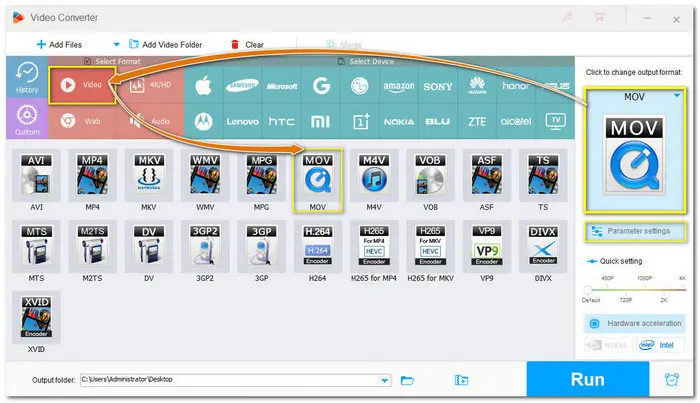
Task: Expand the output folder path dropdown
Action: tap(384, 380)
